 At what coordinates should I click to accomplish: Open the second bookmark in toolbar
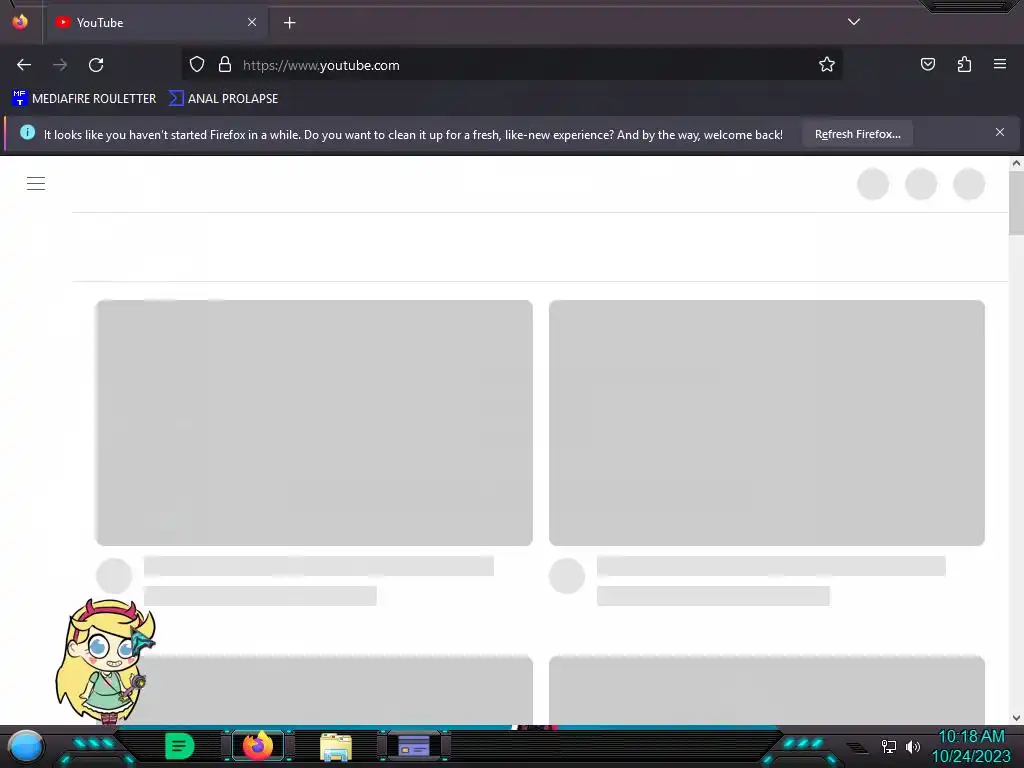(x=223, y=99)
